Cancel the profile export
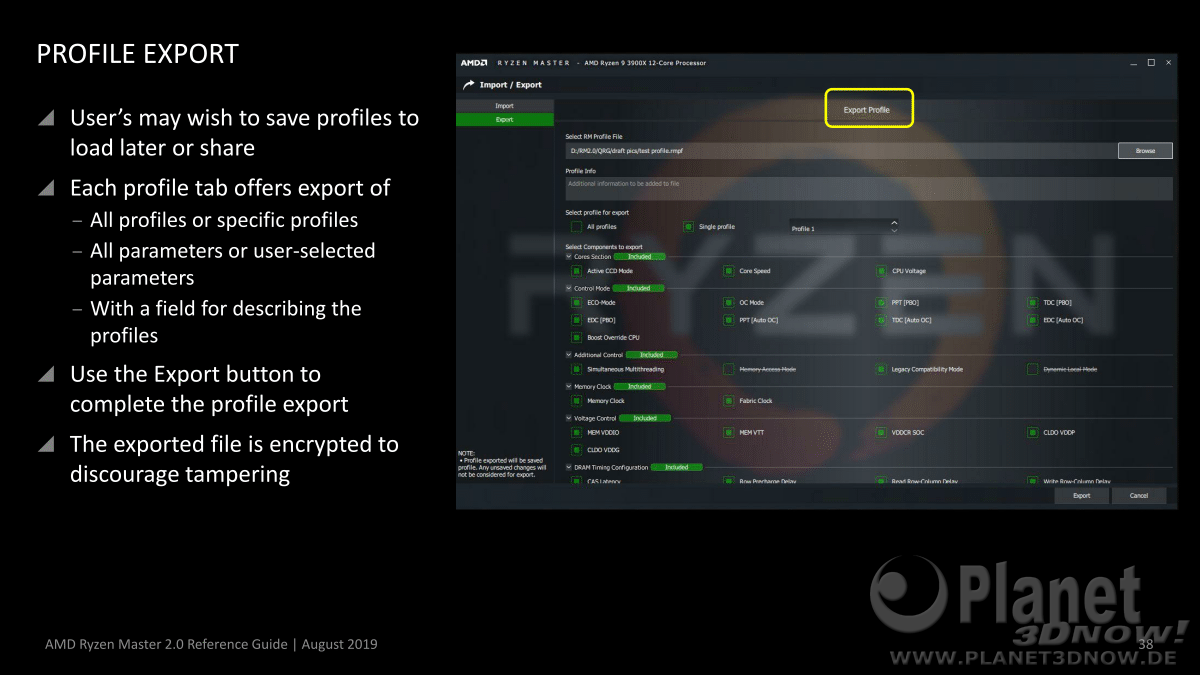 [x=1139, y=496]
